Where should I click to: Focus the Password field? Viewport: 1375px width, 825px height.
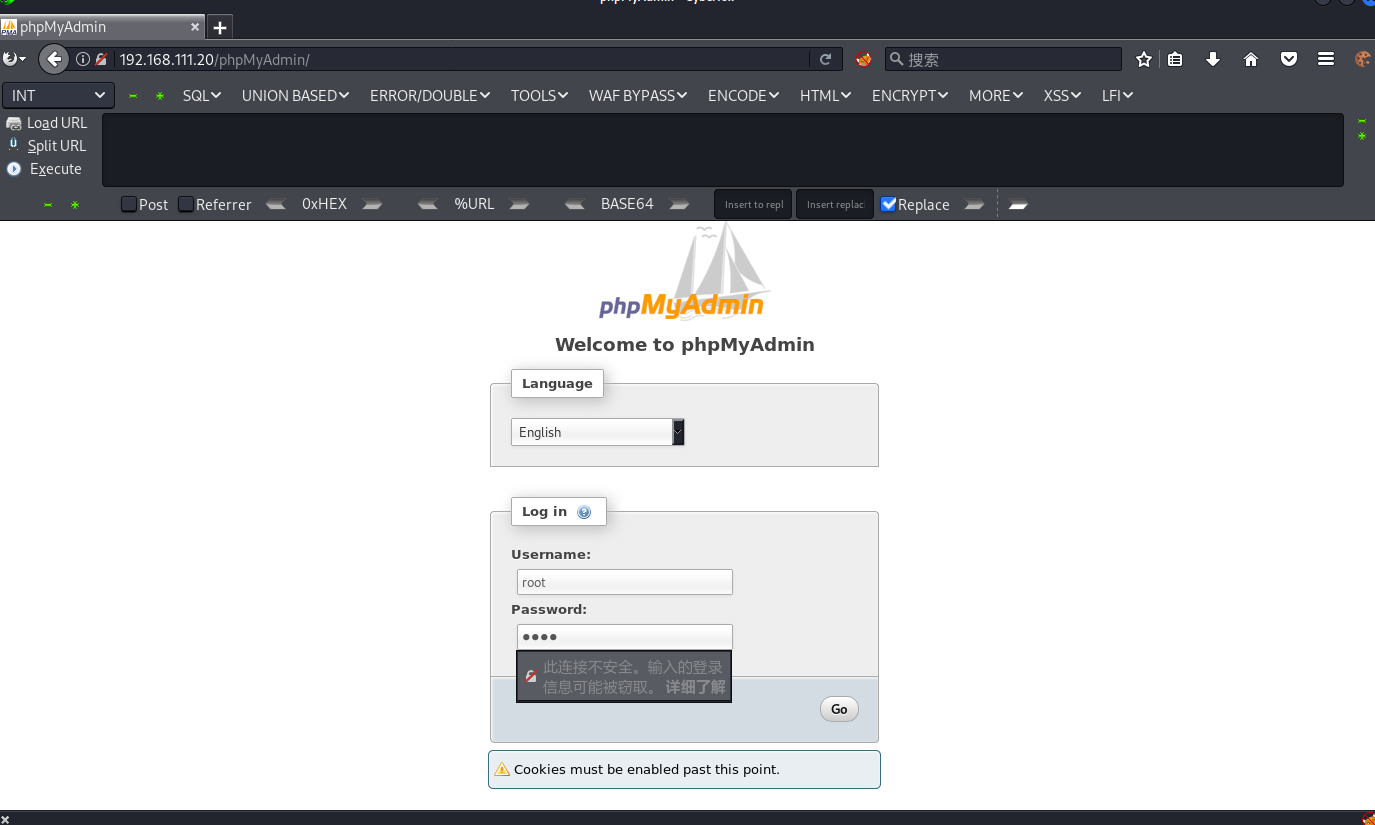625,637
